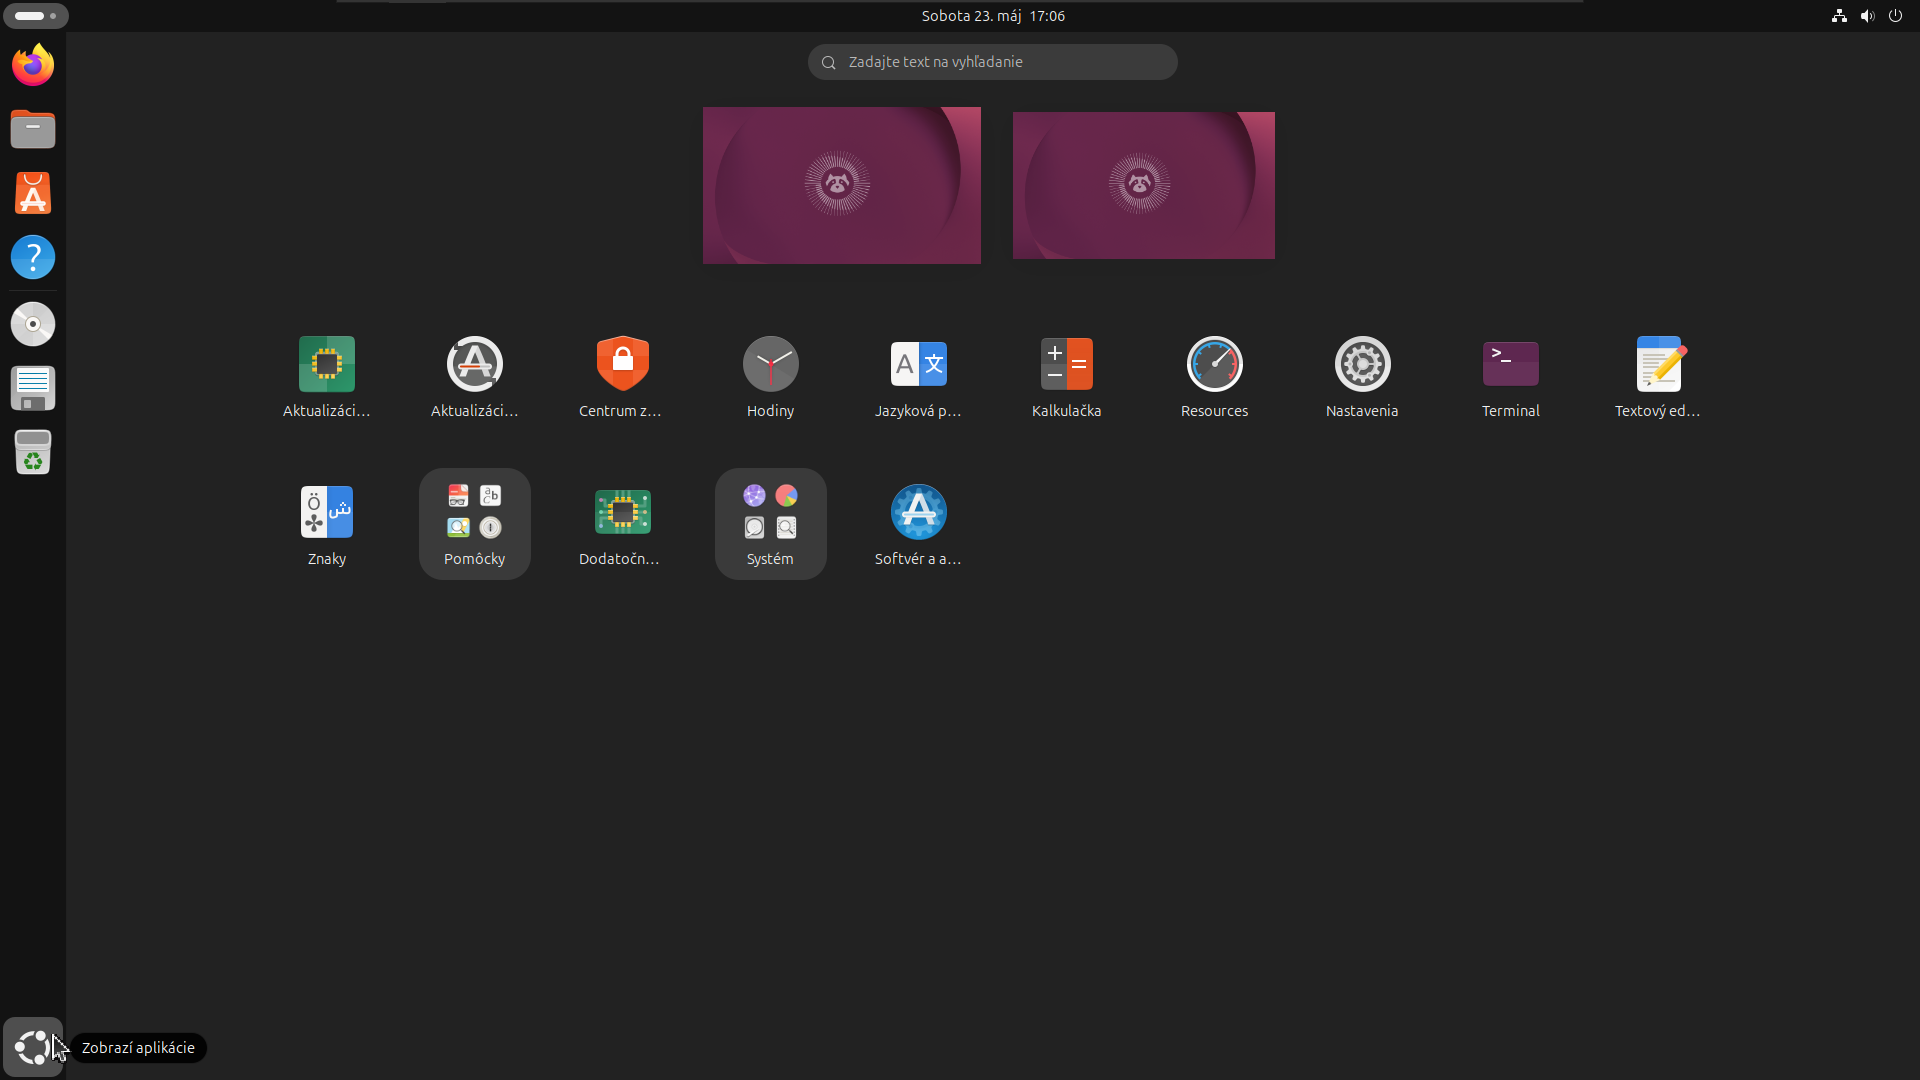Open the Trash bin in dock
This screenshot has height=1080, width=1920.
[x=33, y=452]
